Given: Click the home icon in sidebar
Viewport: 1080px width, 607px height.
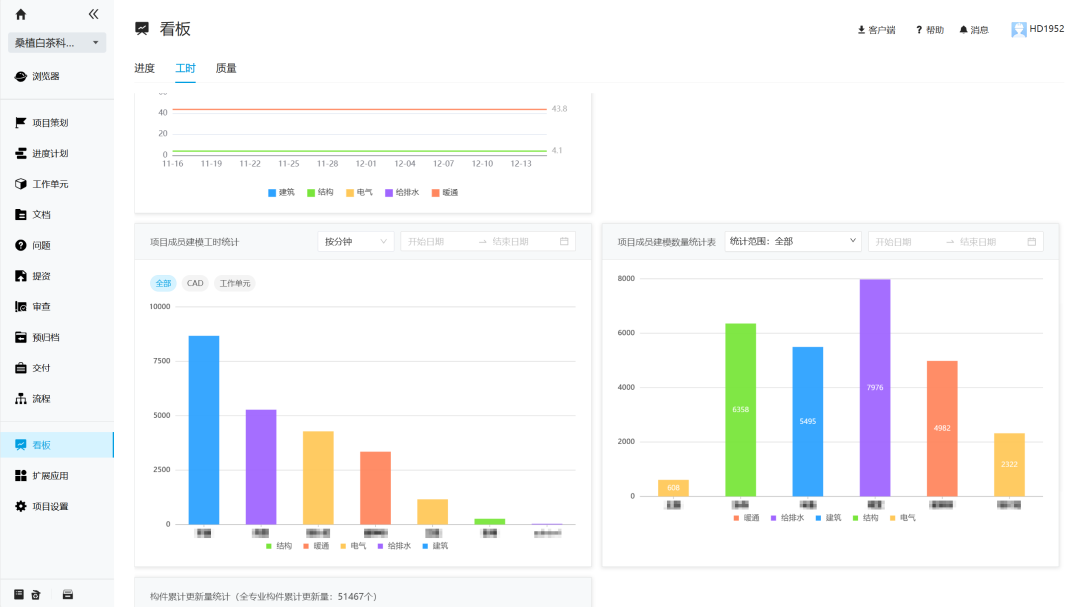Looking at the screenshot, I should [21, 14].
